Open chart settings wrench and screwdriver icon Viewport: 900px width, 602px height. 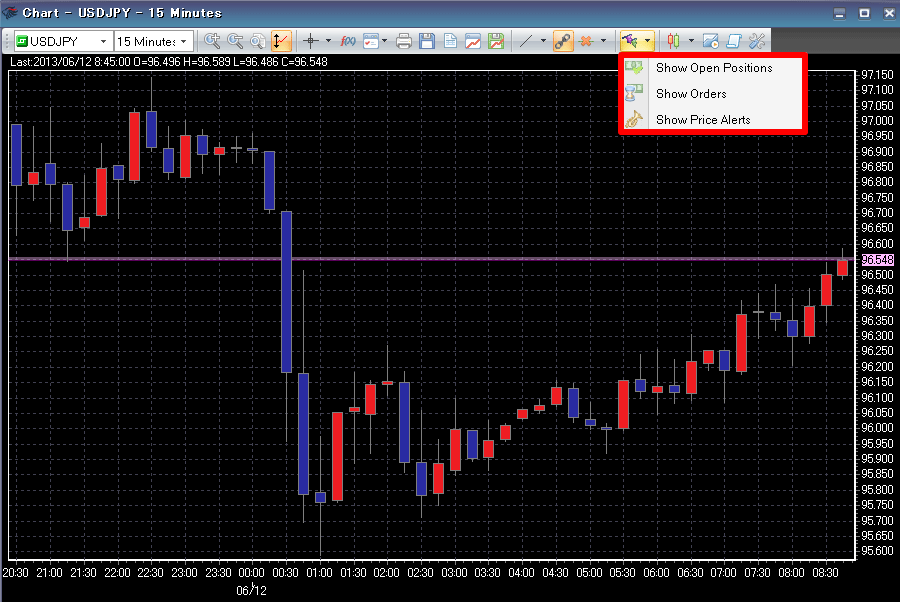coord(757,41)
